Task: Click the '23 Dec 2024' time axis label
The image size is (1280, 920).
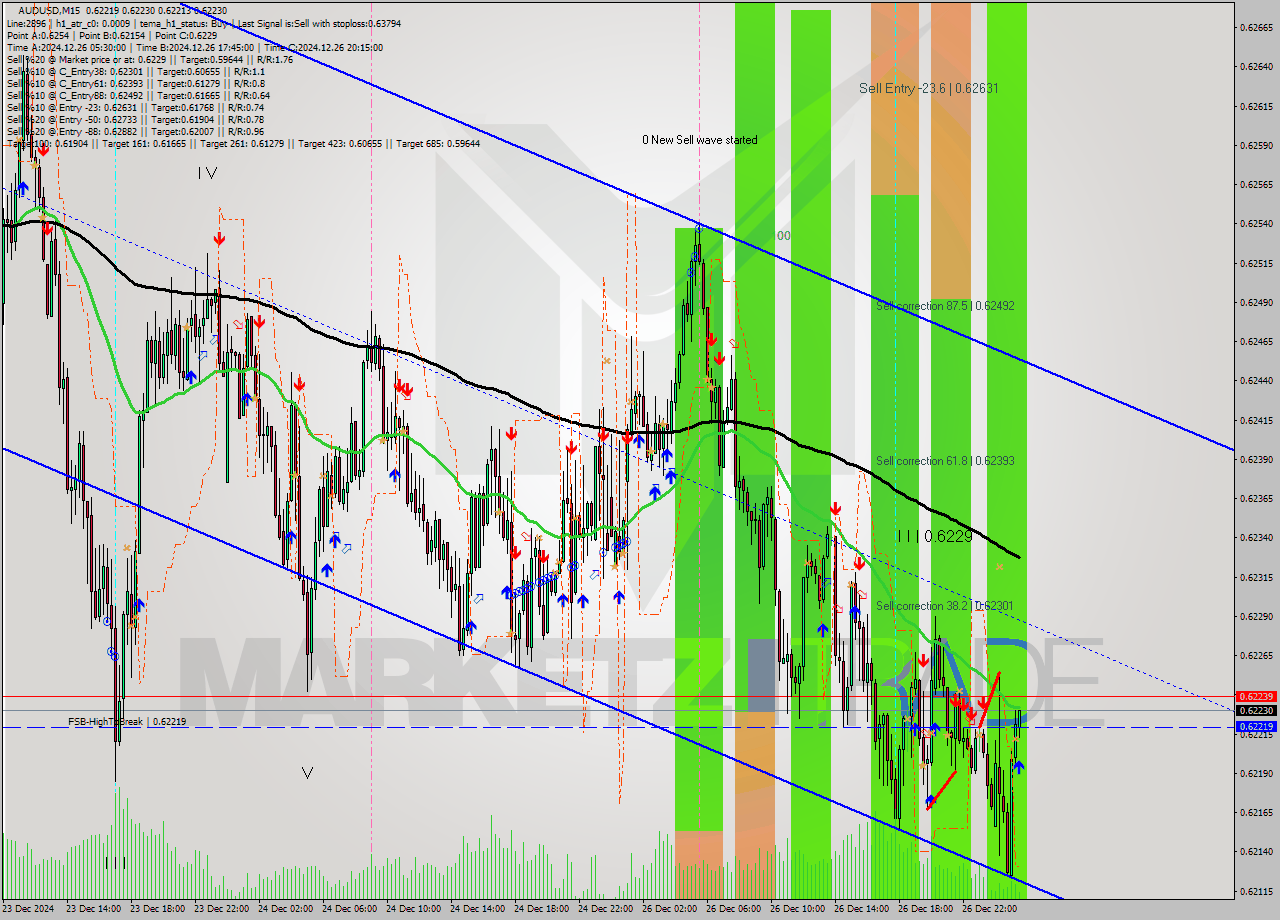Action: (x=30, y=909)
